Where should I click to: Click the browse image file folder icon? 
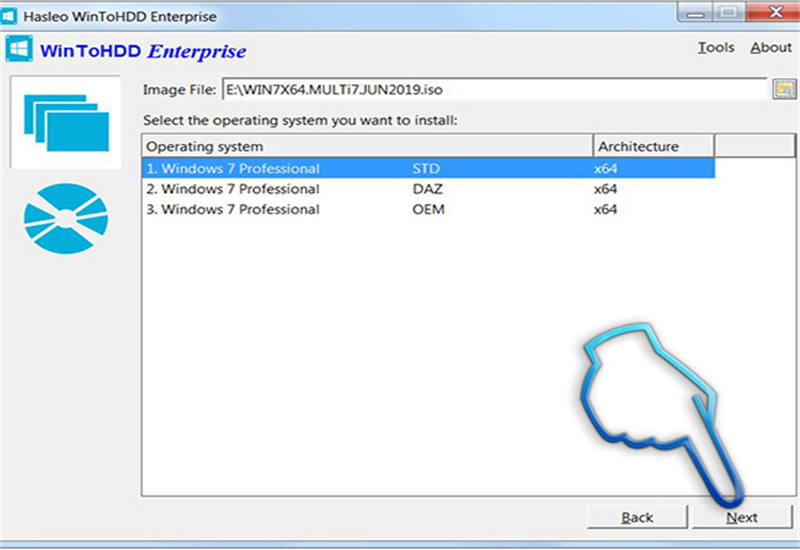point(784,89)
